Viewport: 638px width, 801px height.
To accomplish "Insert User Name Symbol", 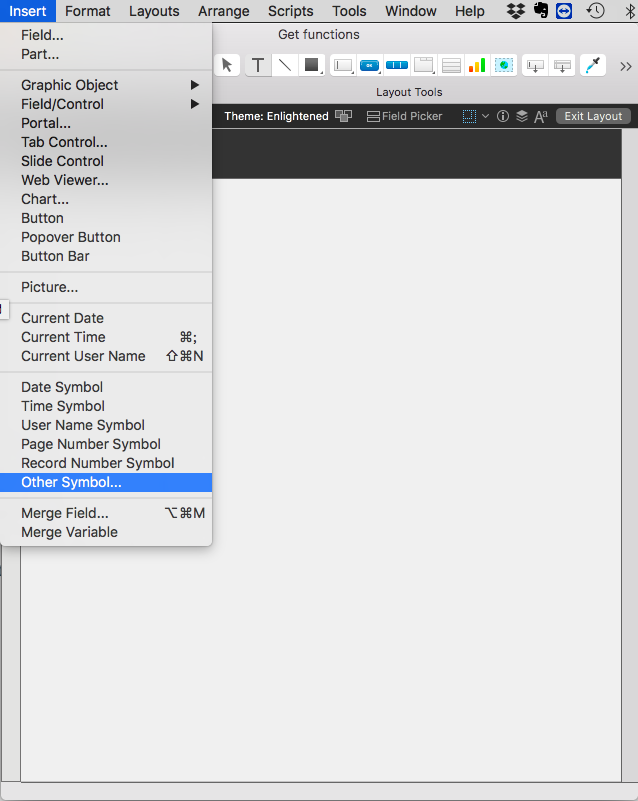I will click(106, 425).
